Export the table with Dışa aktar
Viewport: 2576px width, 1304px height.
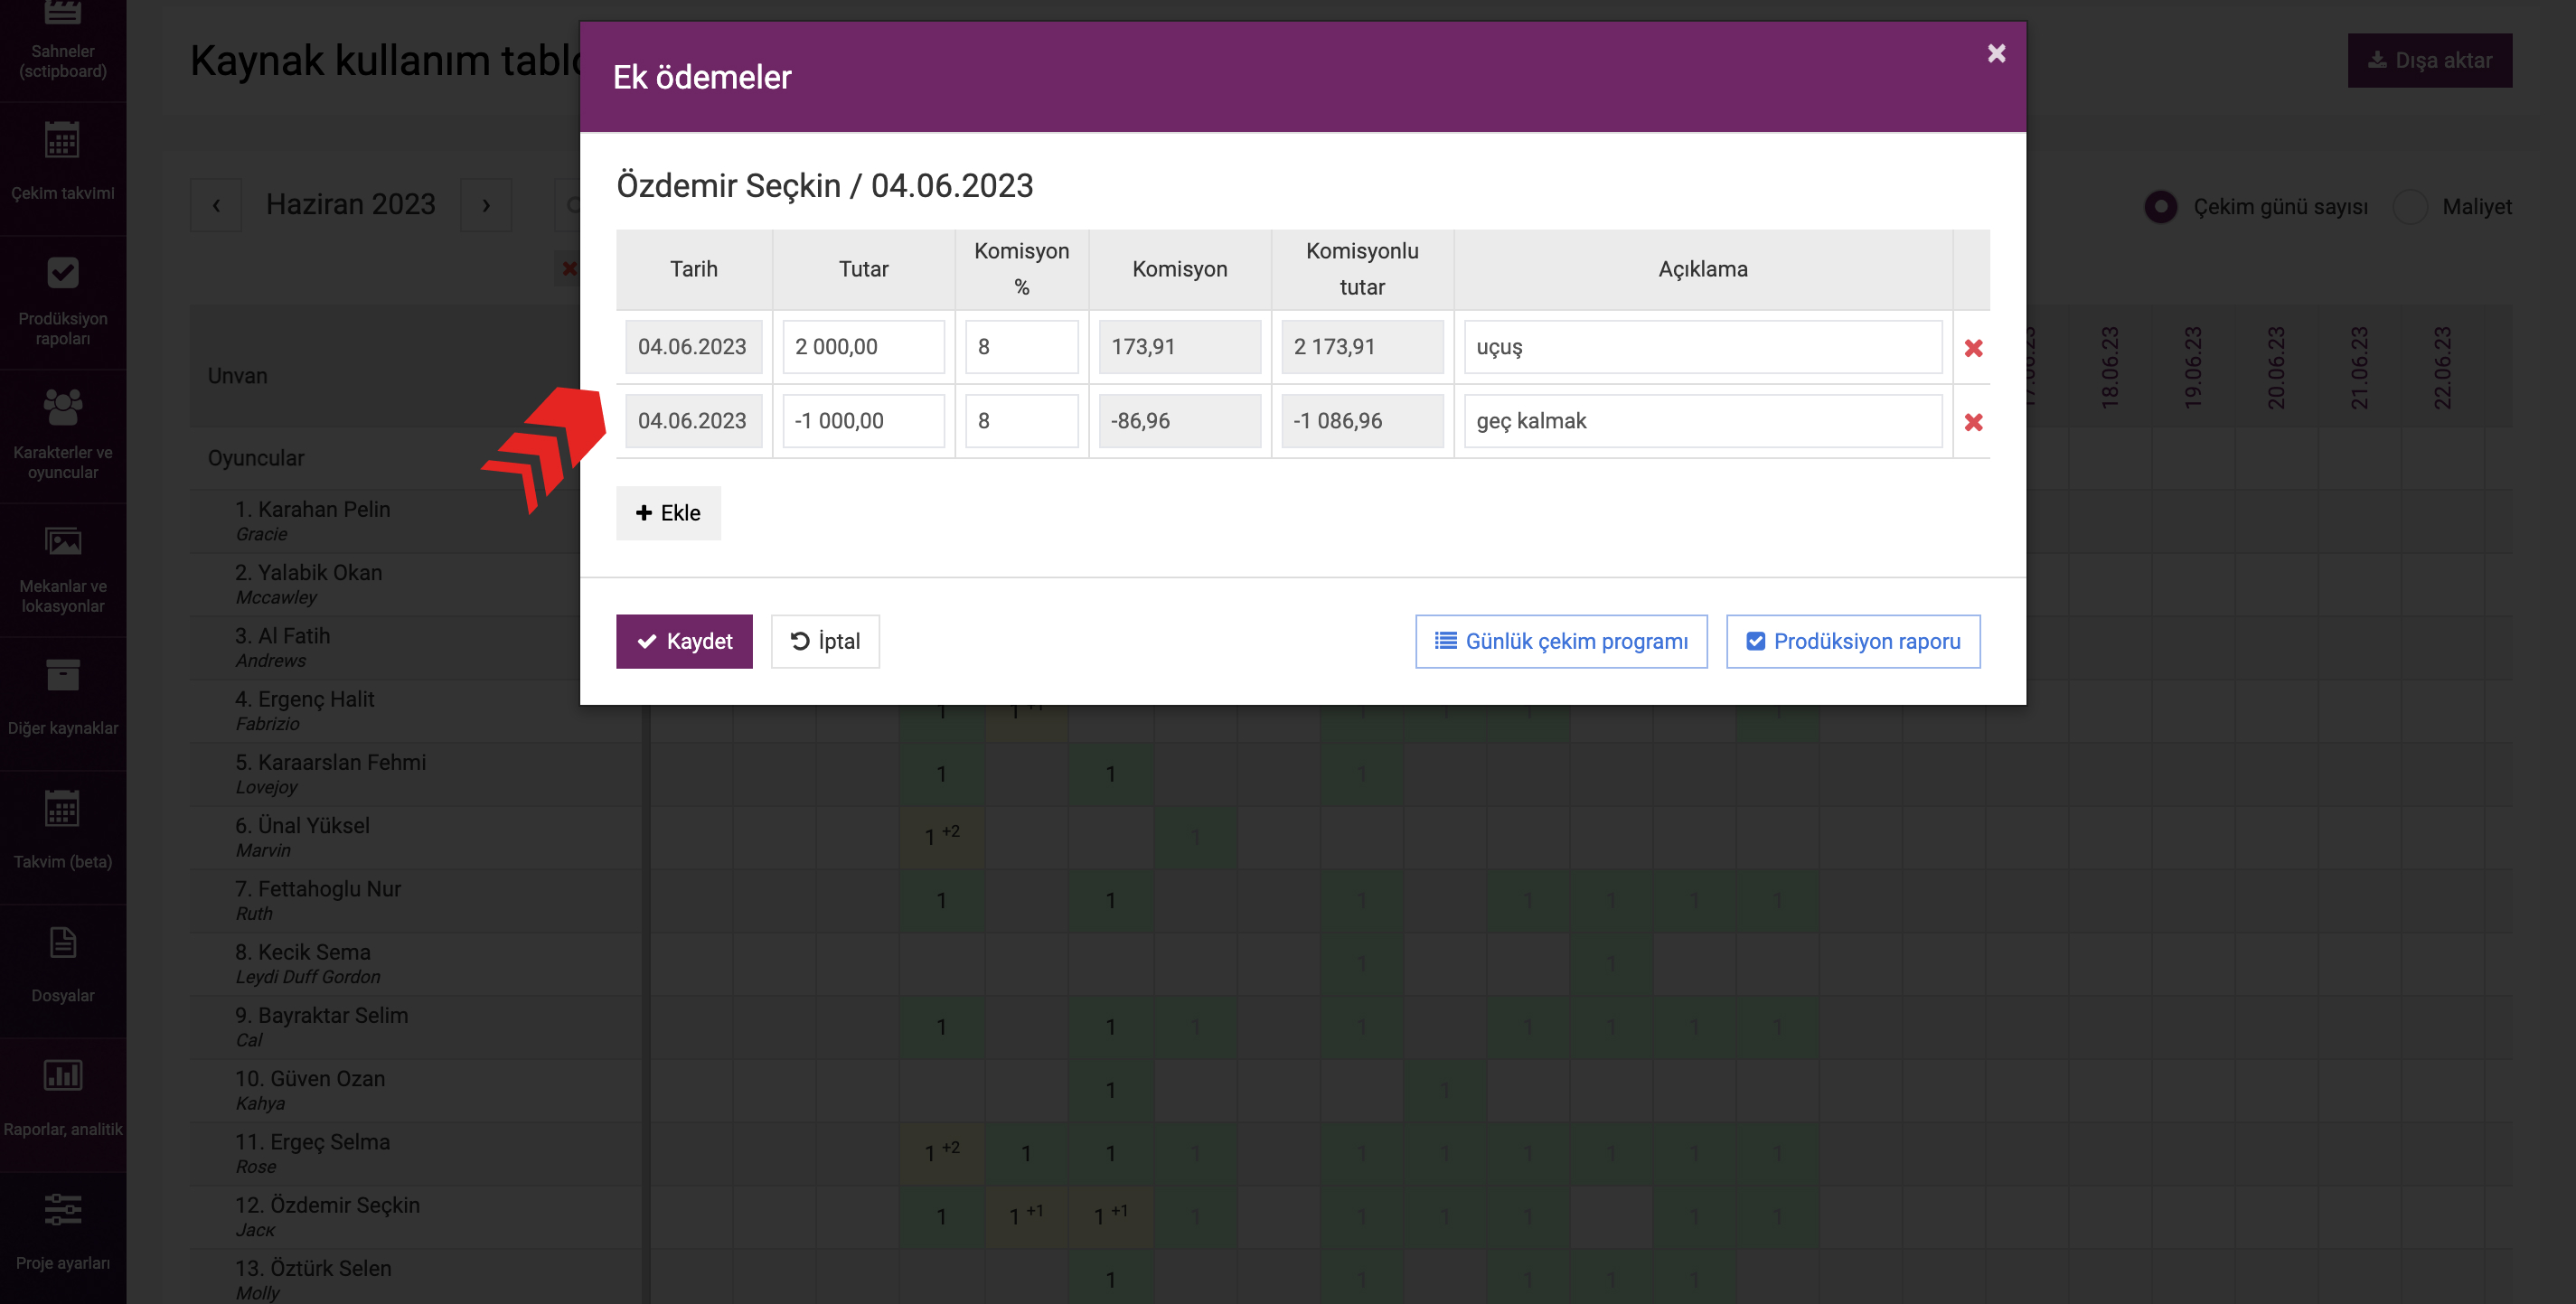point(2430,61)
